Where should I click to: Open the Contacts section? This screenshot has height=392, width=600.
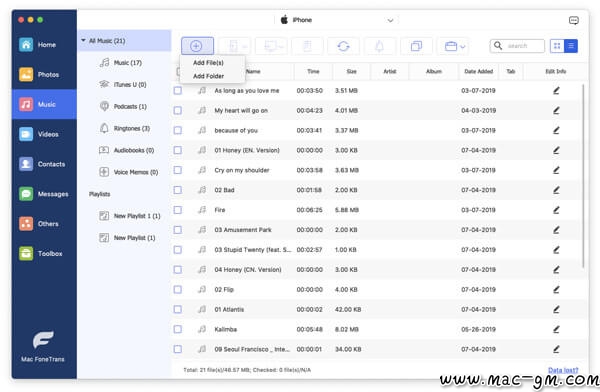click(44, 164)
